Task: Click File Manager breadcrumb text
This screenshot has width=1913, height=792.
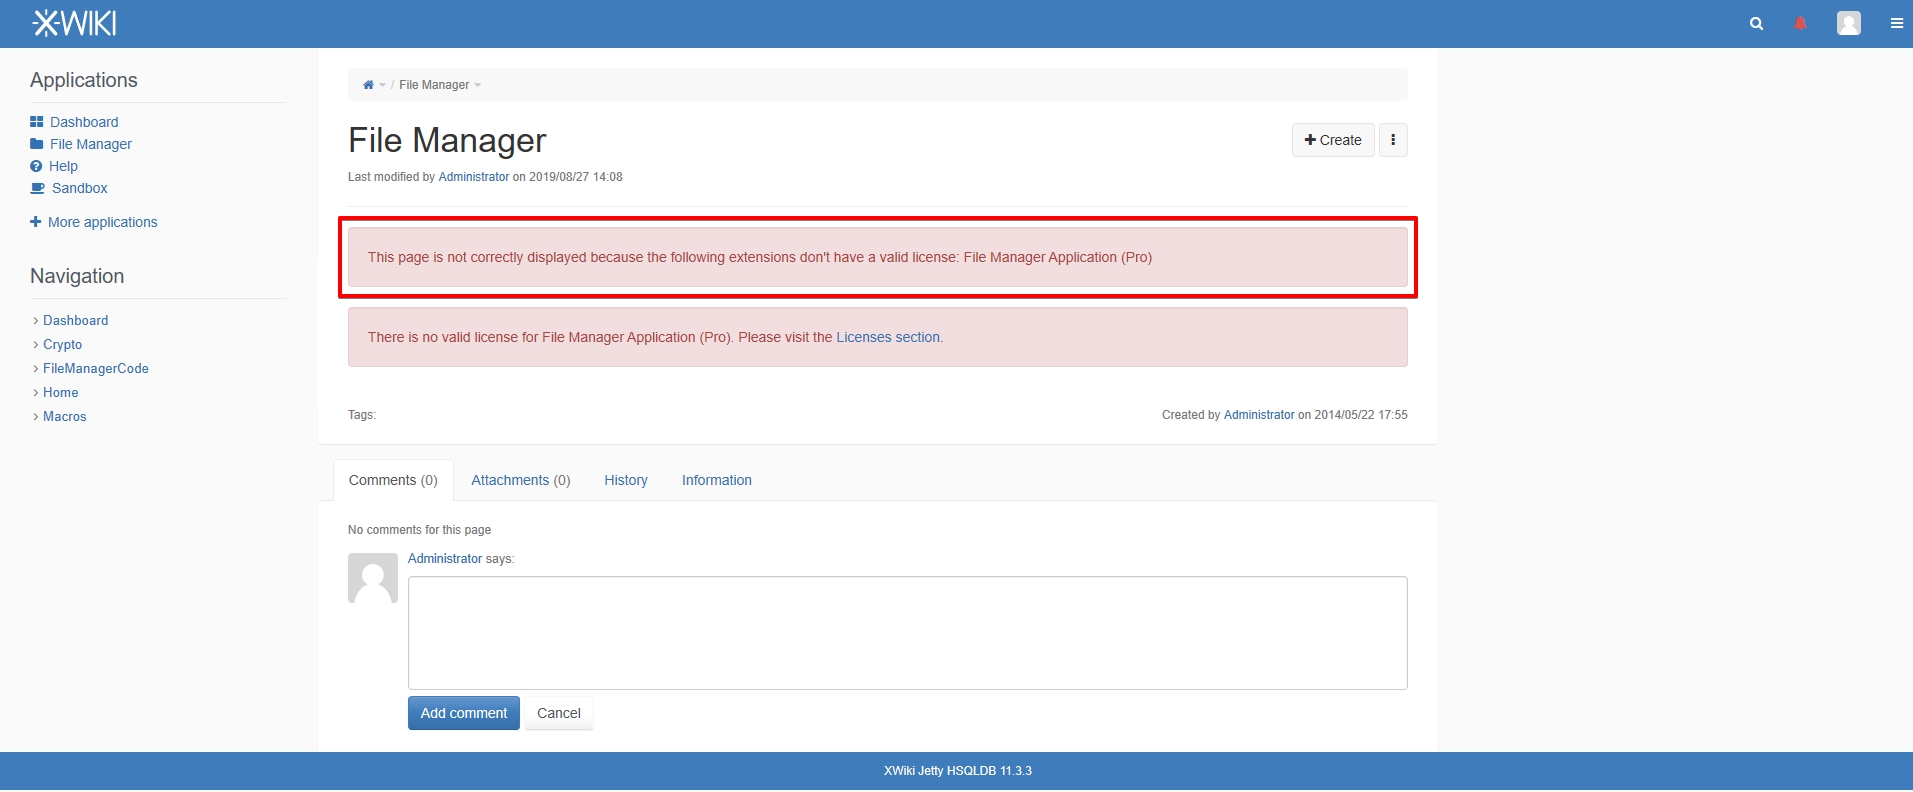Action: pyautogui.click(x=434, y=85)
